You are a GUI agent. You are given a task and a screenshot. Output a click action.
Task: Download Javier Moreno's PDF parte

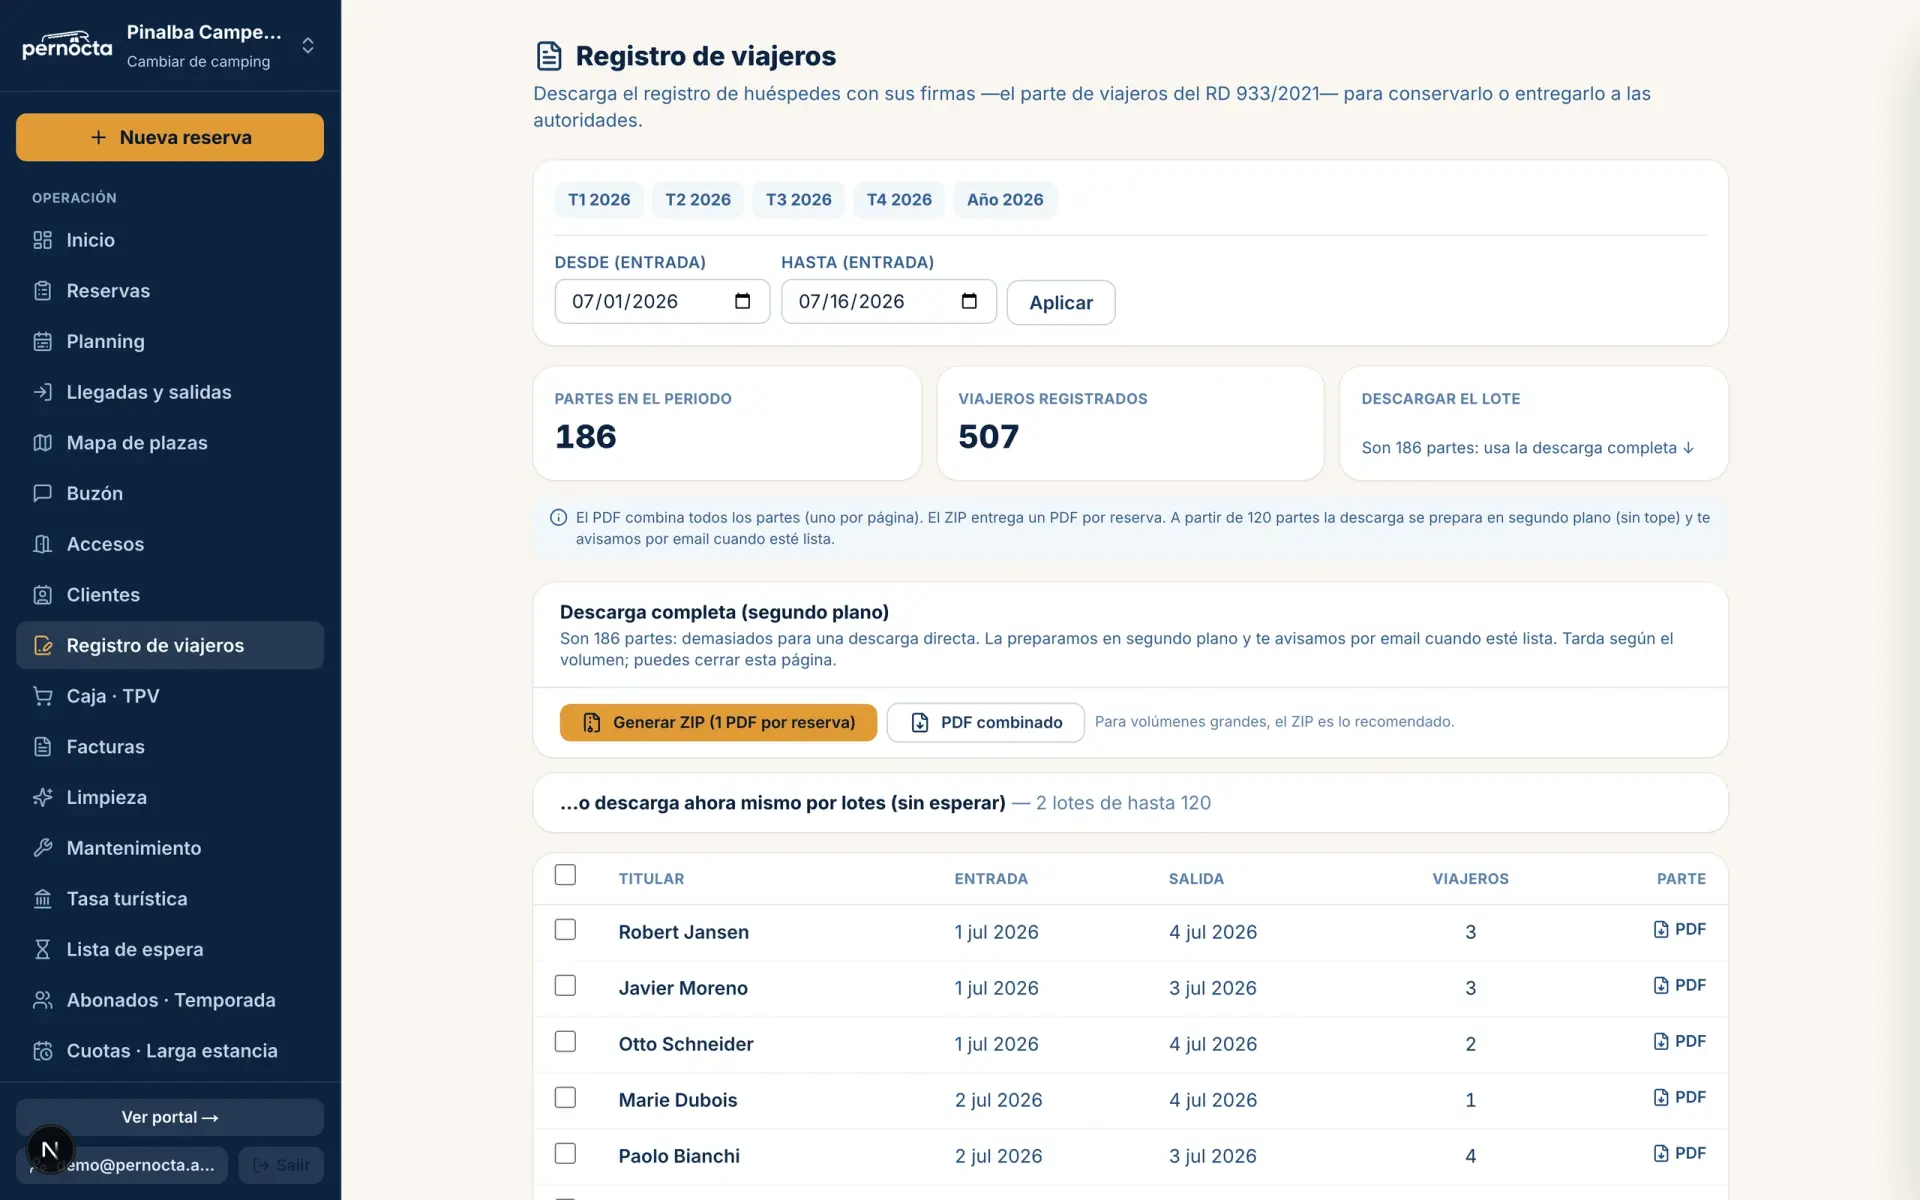1680,985
